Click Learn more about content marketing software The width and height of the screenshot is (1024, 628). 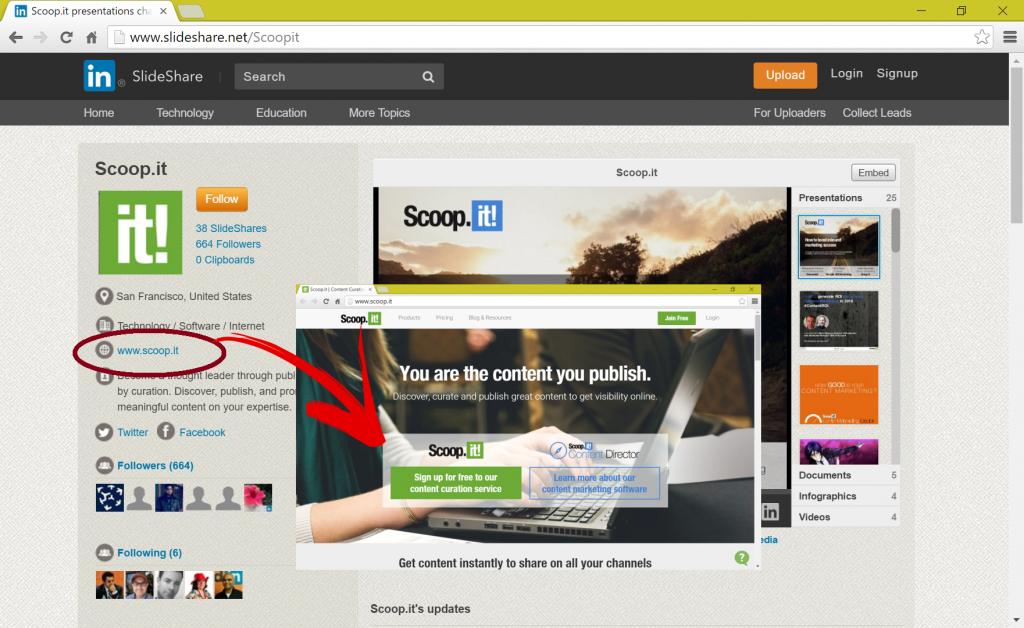(x=594, y=483)
